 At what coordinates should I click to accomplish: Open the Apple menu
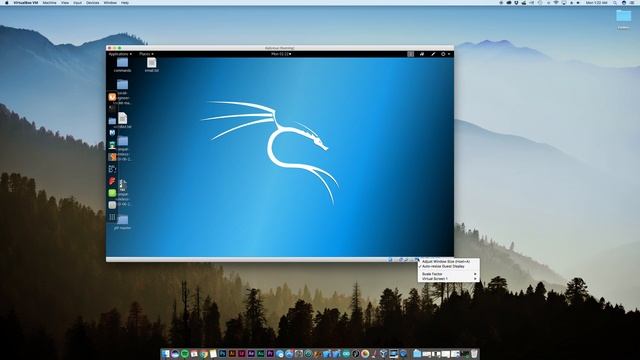tap(7, 2)
